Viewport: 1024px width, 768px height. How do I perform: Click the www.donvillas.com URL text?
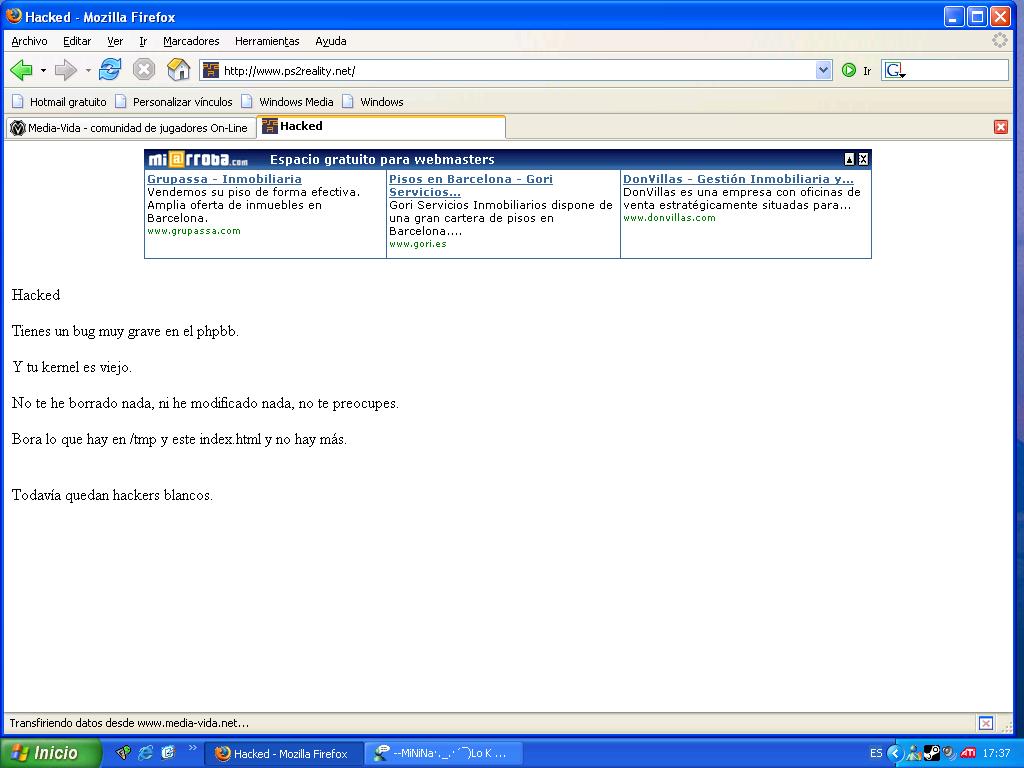click(x=669, y=217)
